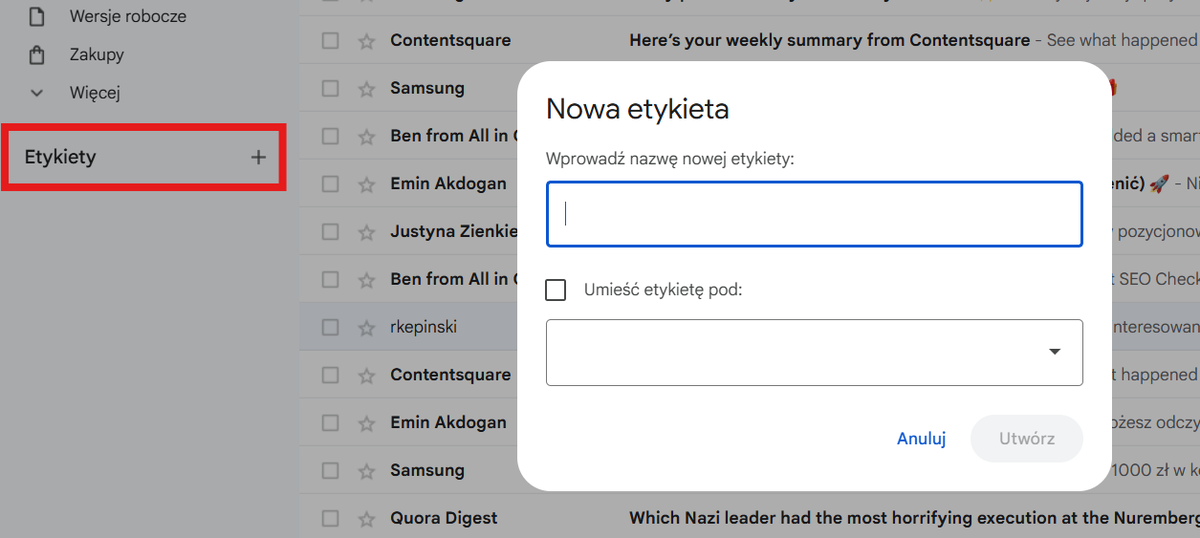Select the rkepinski email checkbox
The height and width of the screenshot is (538, 1200).
pyautogui.click(x=330, y=327)
